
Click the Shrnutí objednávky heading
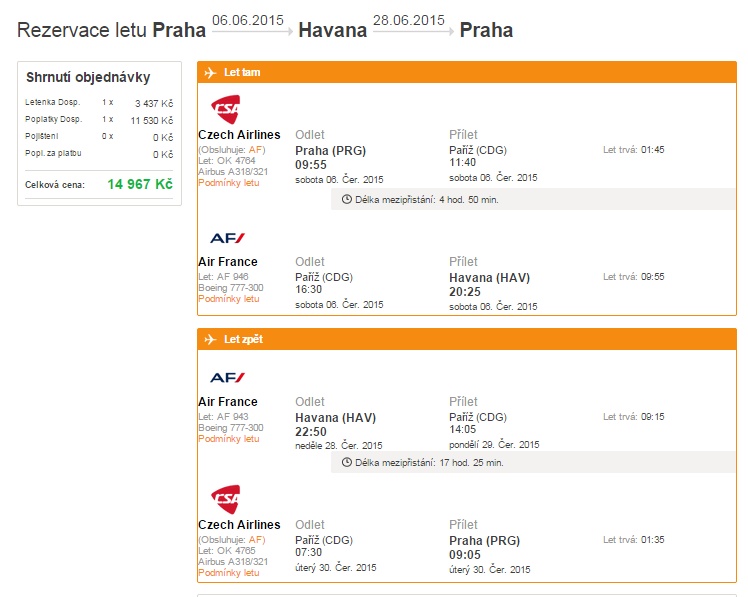(88, 77)
